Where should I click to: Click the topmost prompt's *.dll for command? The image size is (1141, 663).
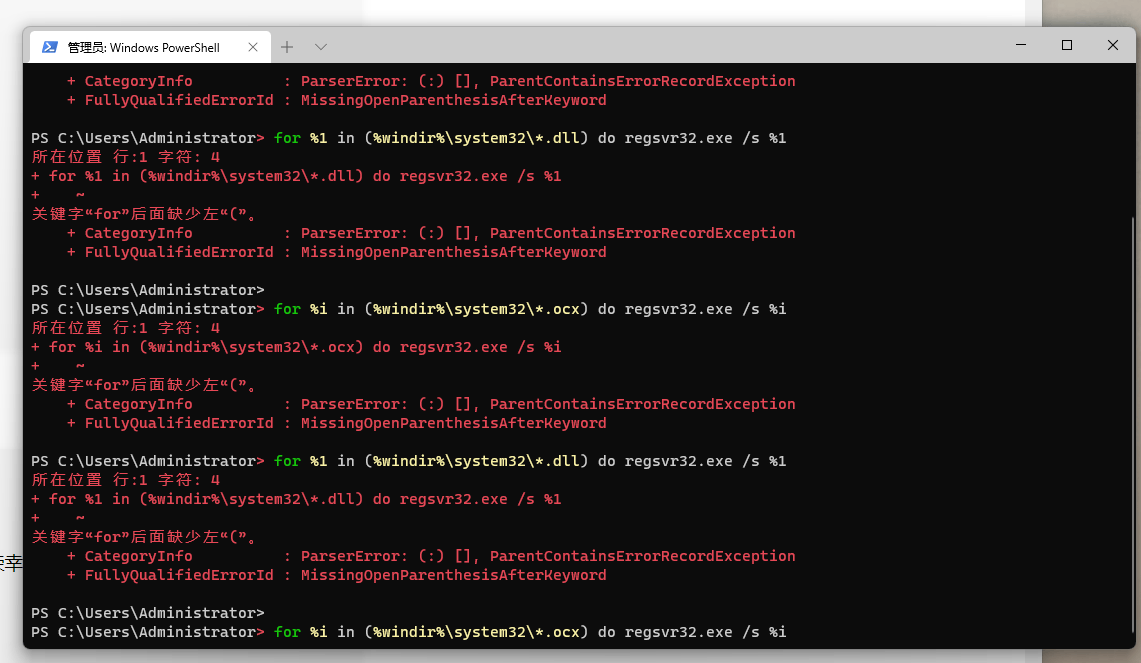(x=530, y=138)
